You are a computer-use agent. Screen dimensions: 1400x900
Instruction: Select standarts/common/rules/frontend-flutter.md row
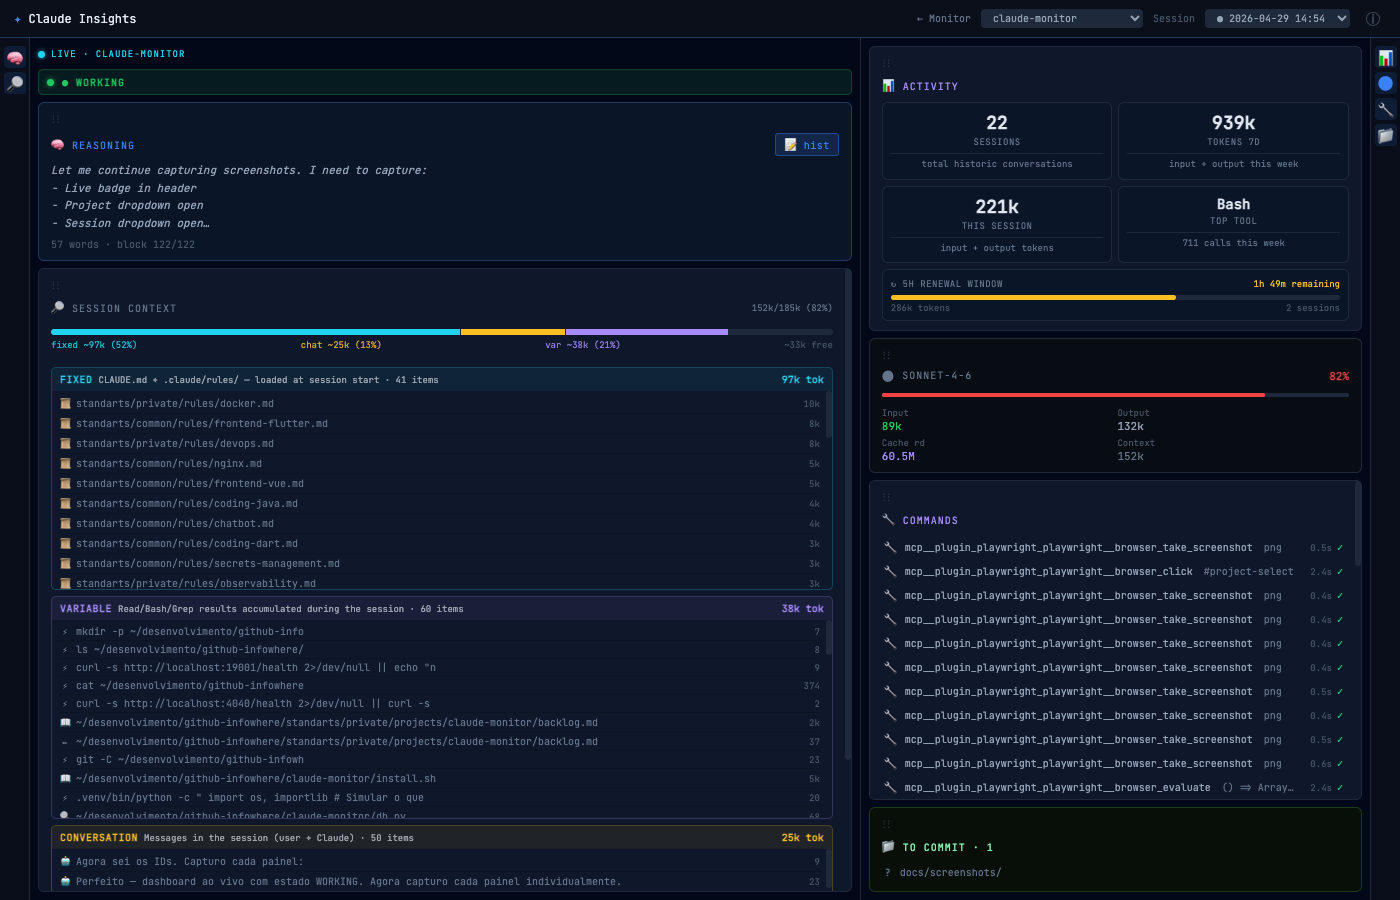(440, 424)
